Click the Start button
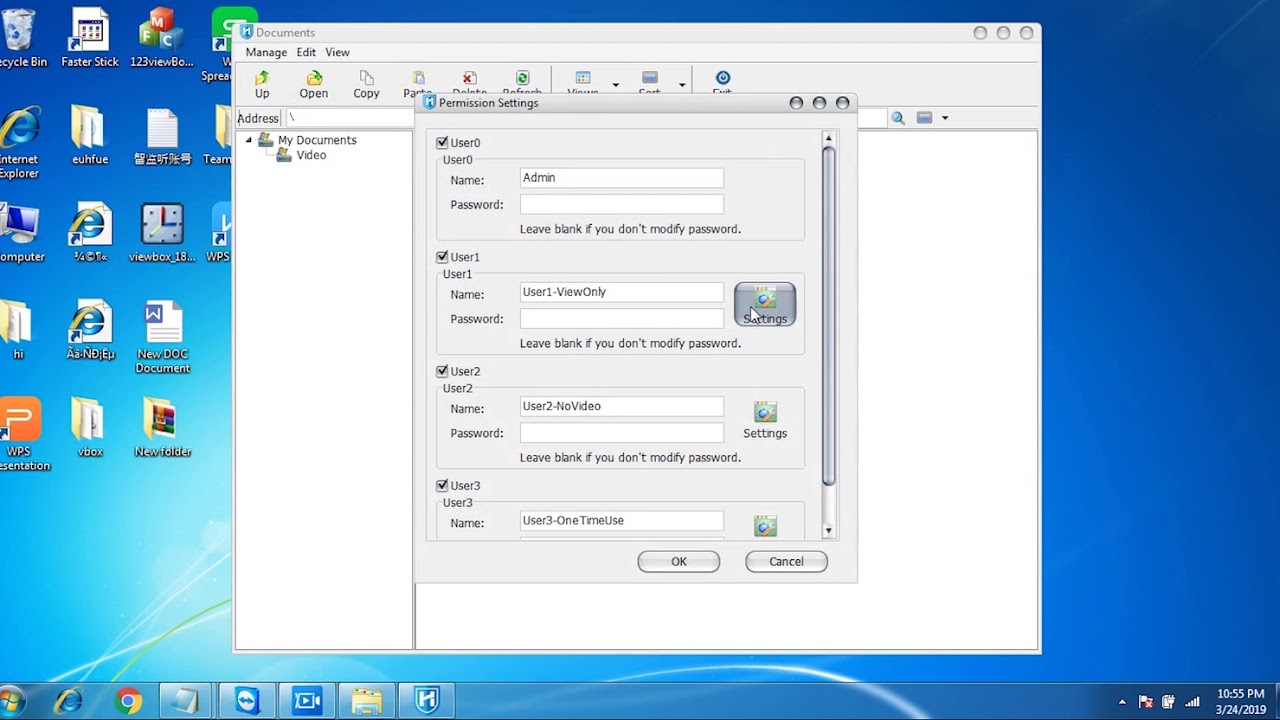 10,701
